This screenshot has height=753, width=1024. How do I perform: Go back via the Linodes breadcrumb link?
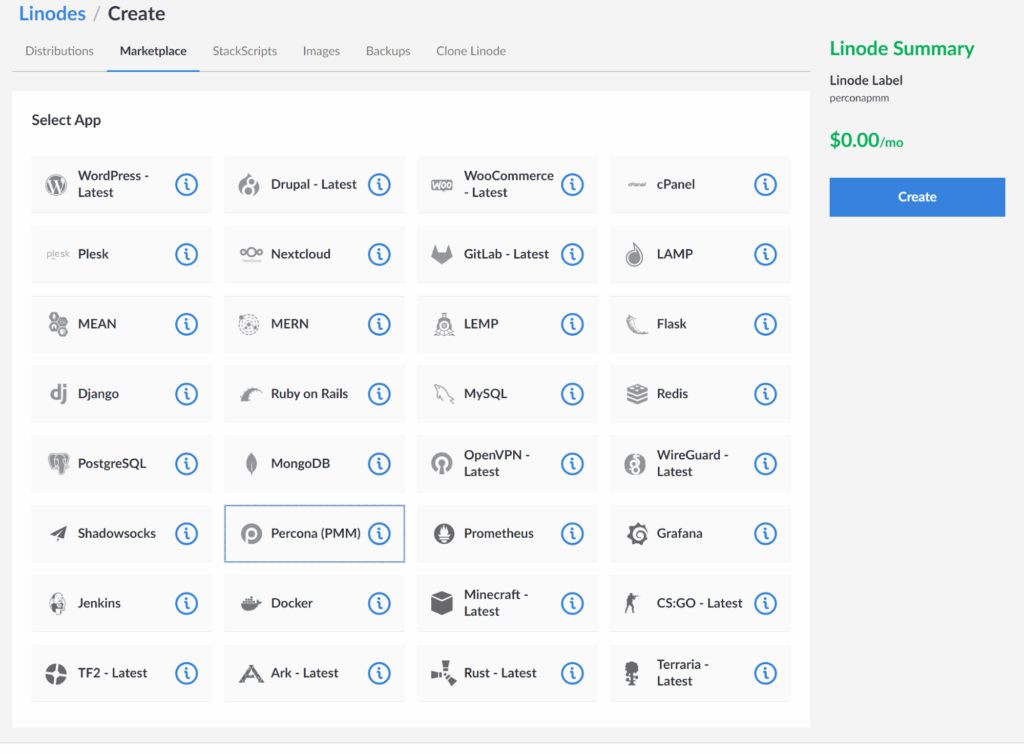[x=52, y=13]
